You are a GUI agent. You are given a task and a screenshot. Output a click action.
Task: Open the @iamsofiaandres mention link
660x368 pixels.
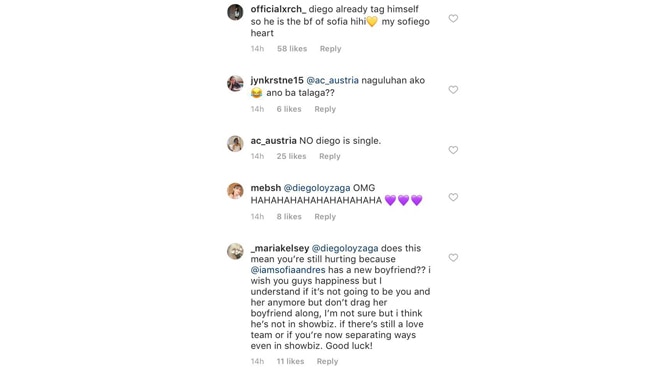click(288, 270)
